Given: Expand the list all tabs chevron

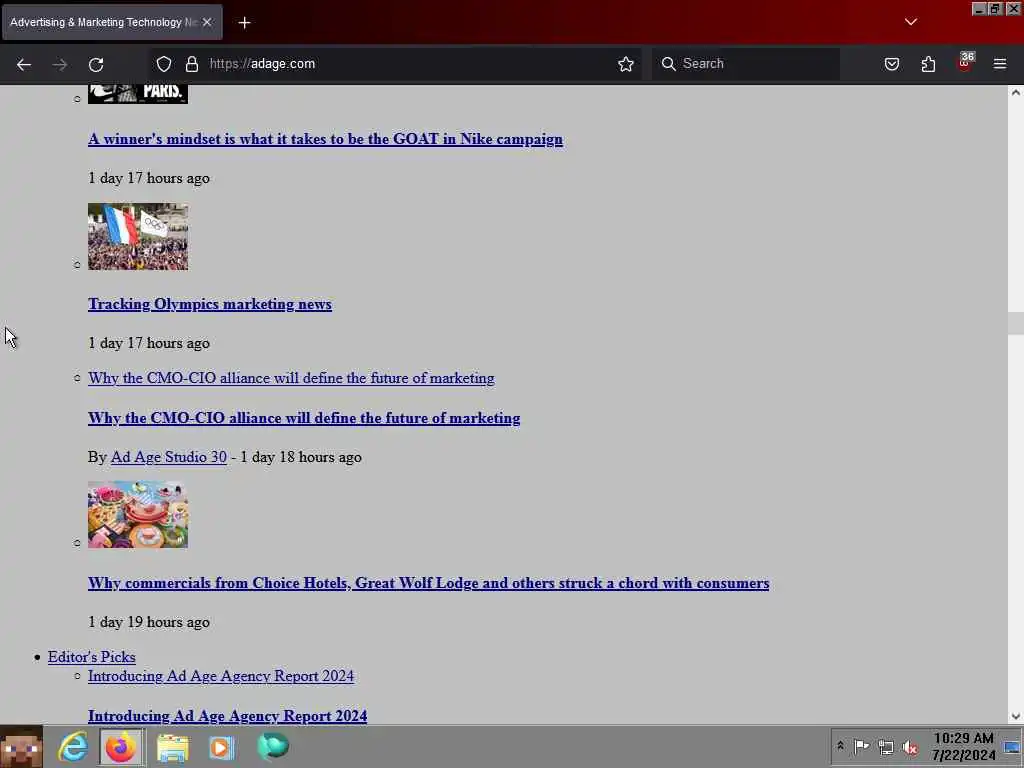Looking at the screenshot, I should (911, 22).
